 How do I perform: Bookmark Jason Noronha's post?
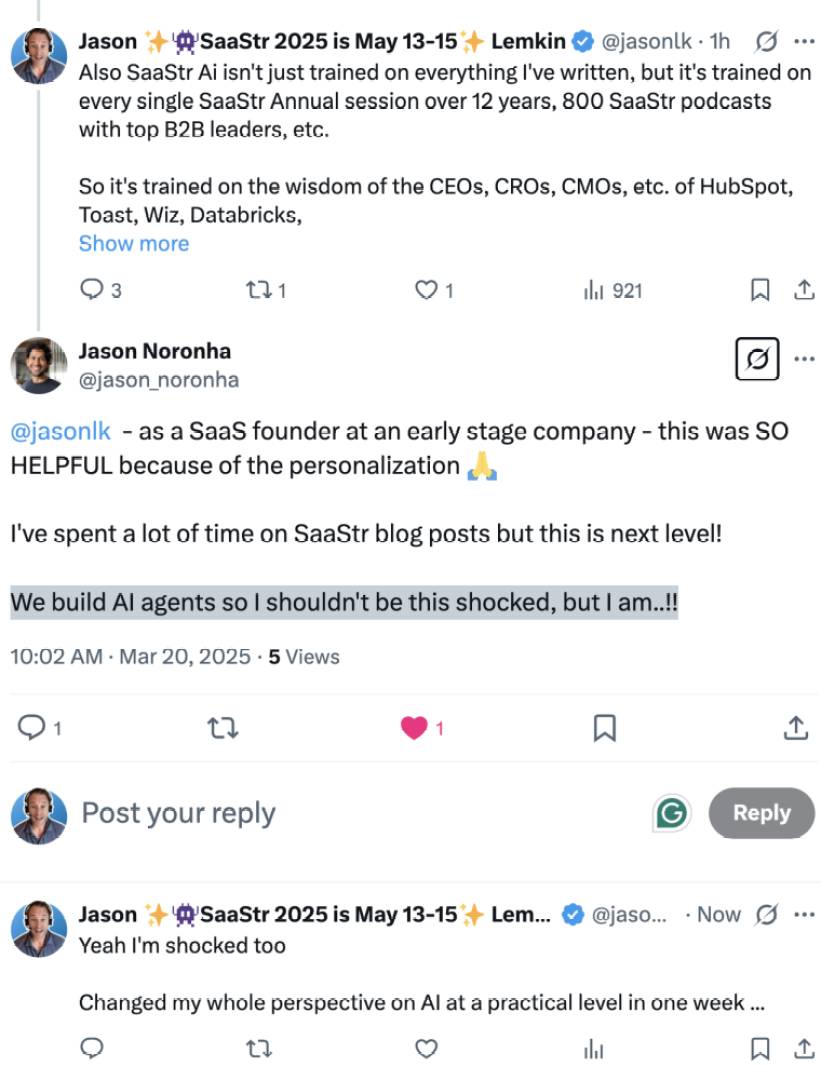604,728
